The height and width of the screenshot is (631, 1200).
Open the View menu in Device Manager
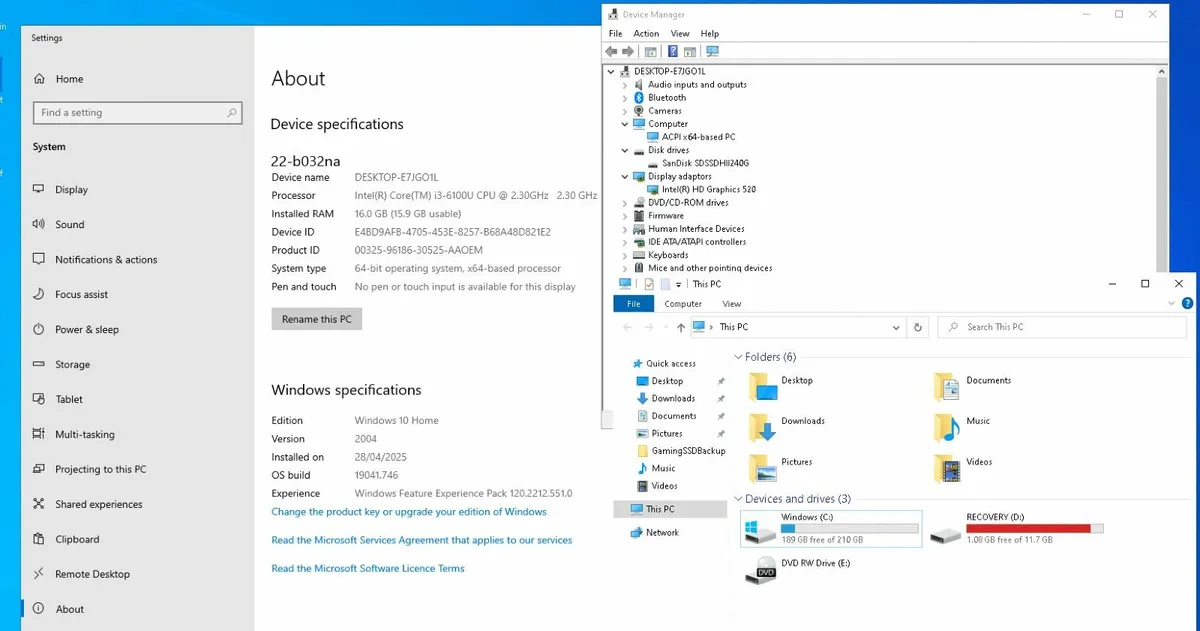[x=680, y=34]
